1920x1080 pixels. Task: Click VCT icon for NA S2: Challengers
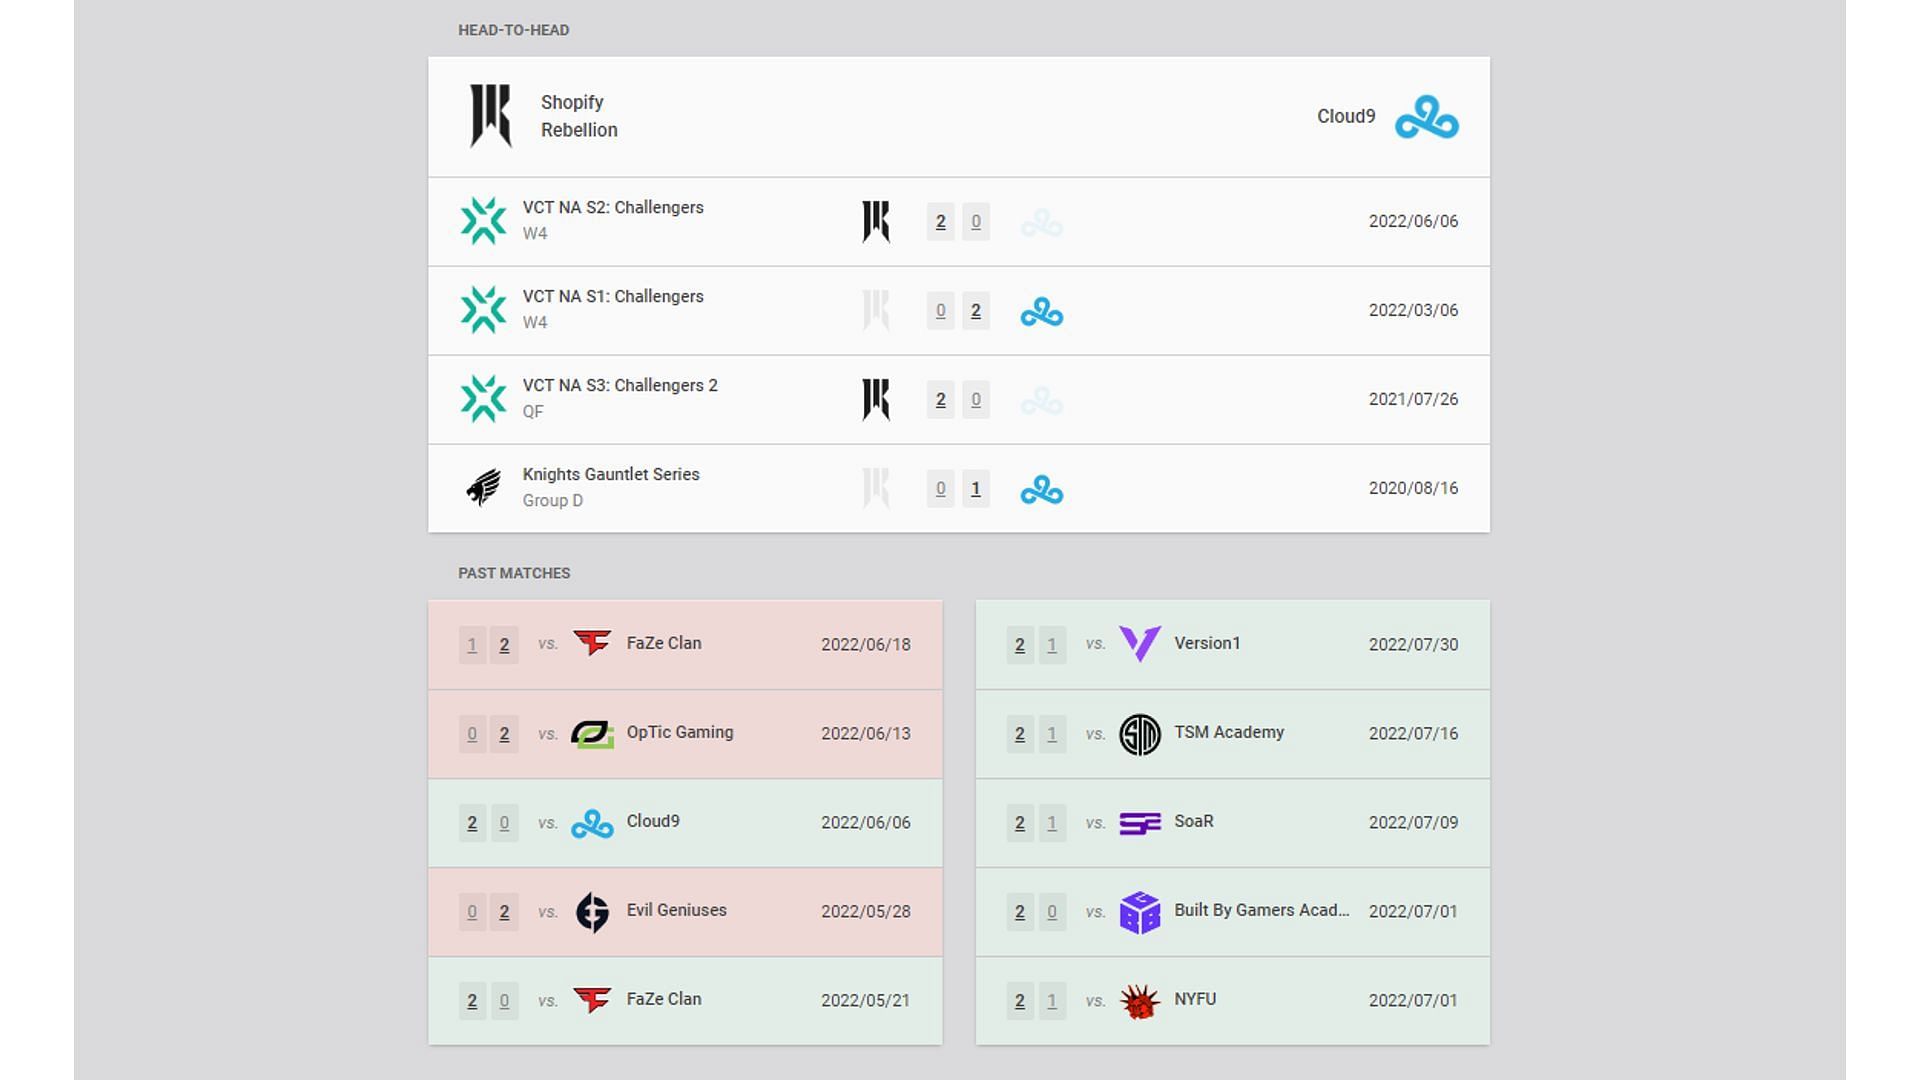tap(483, 221)
